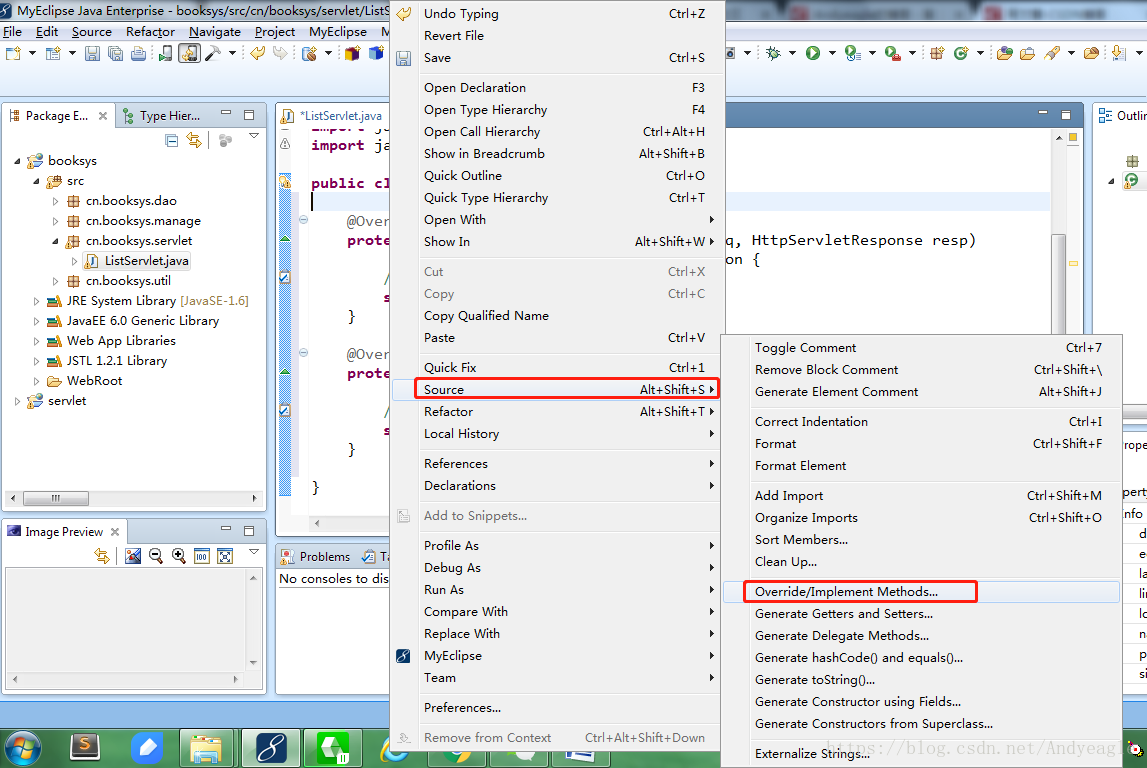Zoom out in the Image Preview panel
Image resolution: width=1147 pixels, height=768 pixels.
tap(156, 556)
